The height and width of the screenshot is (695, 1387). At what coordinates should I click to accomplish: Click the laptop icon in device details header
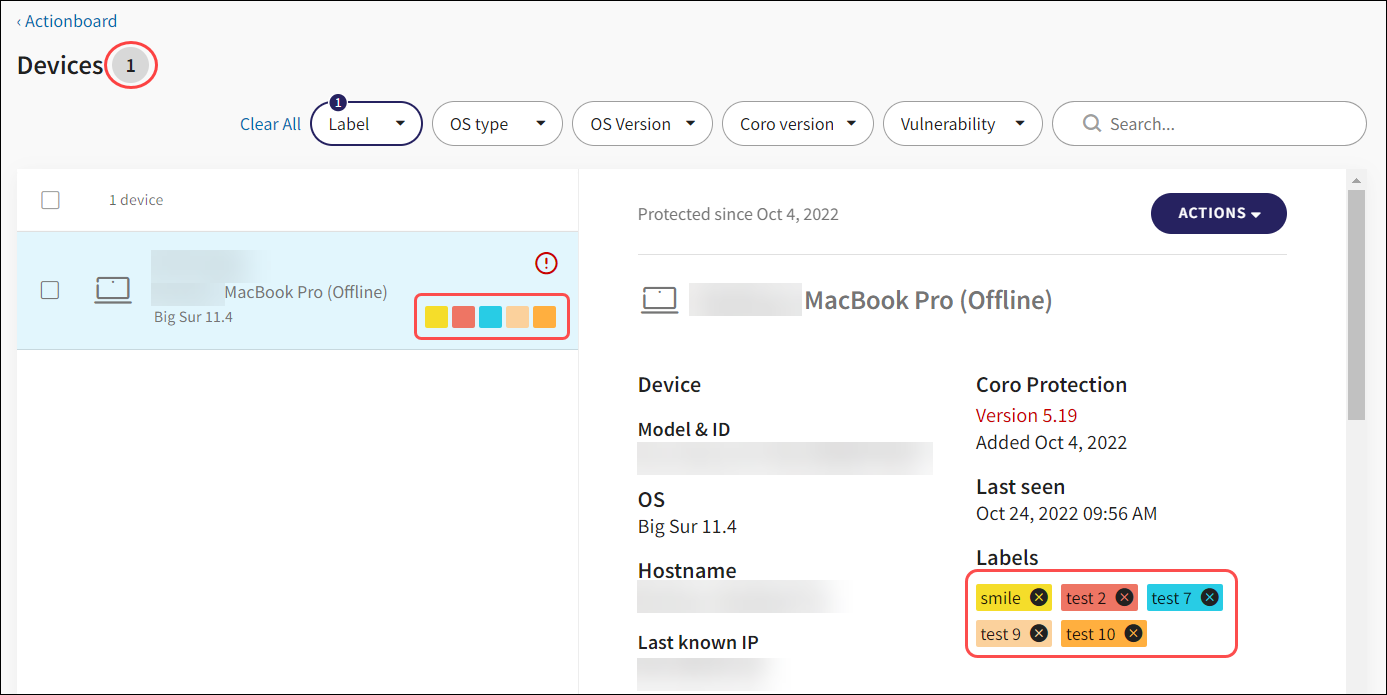[x=660, y=300]
